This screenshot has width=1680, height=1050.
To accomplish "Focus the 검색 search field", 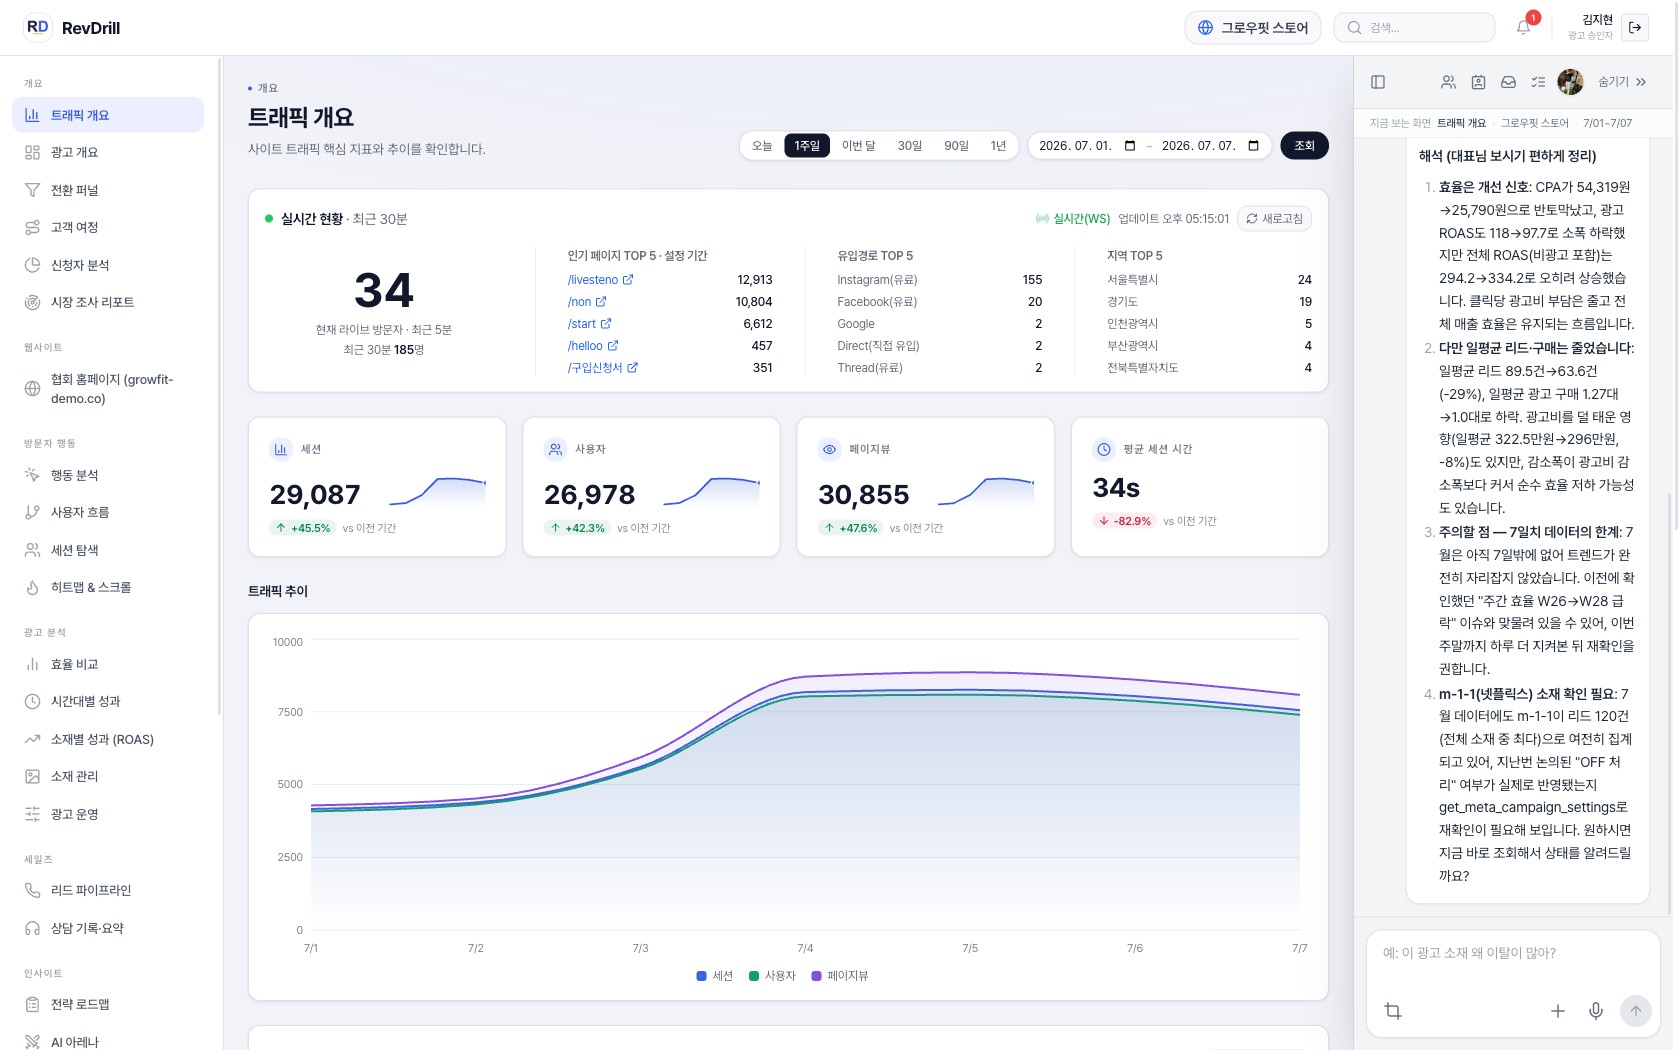I will click(1414, 27).
